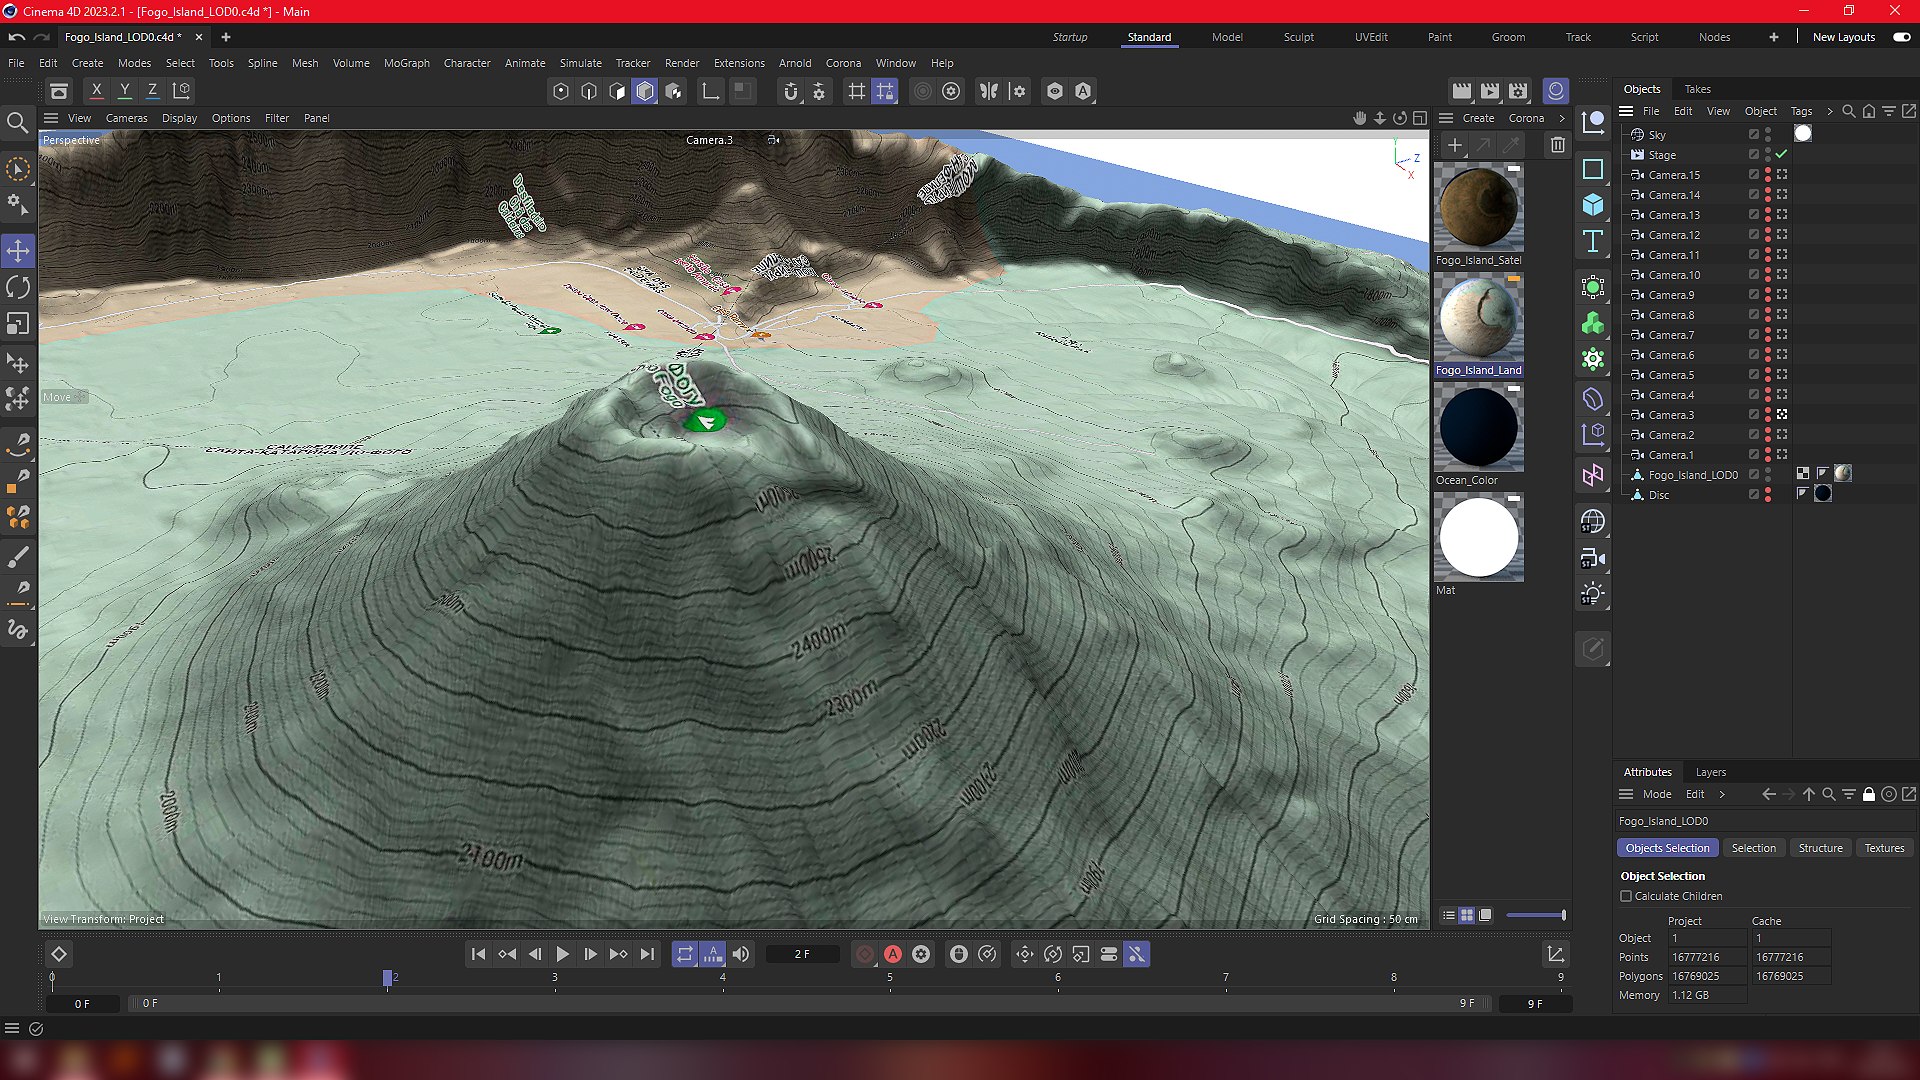
Task: Click the timeline playhead at frame 2
Action: point(387,978)
